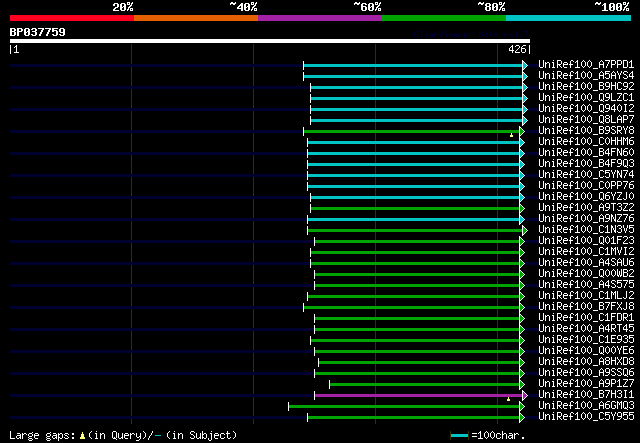Open hit UniRef100_A7PPD1
Screen dimensions: 640x443
(586, 65)
